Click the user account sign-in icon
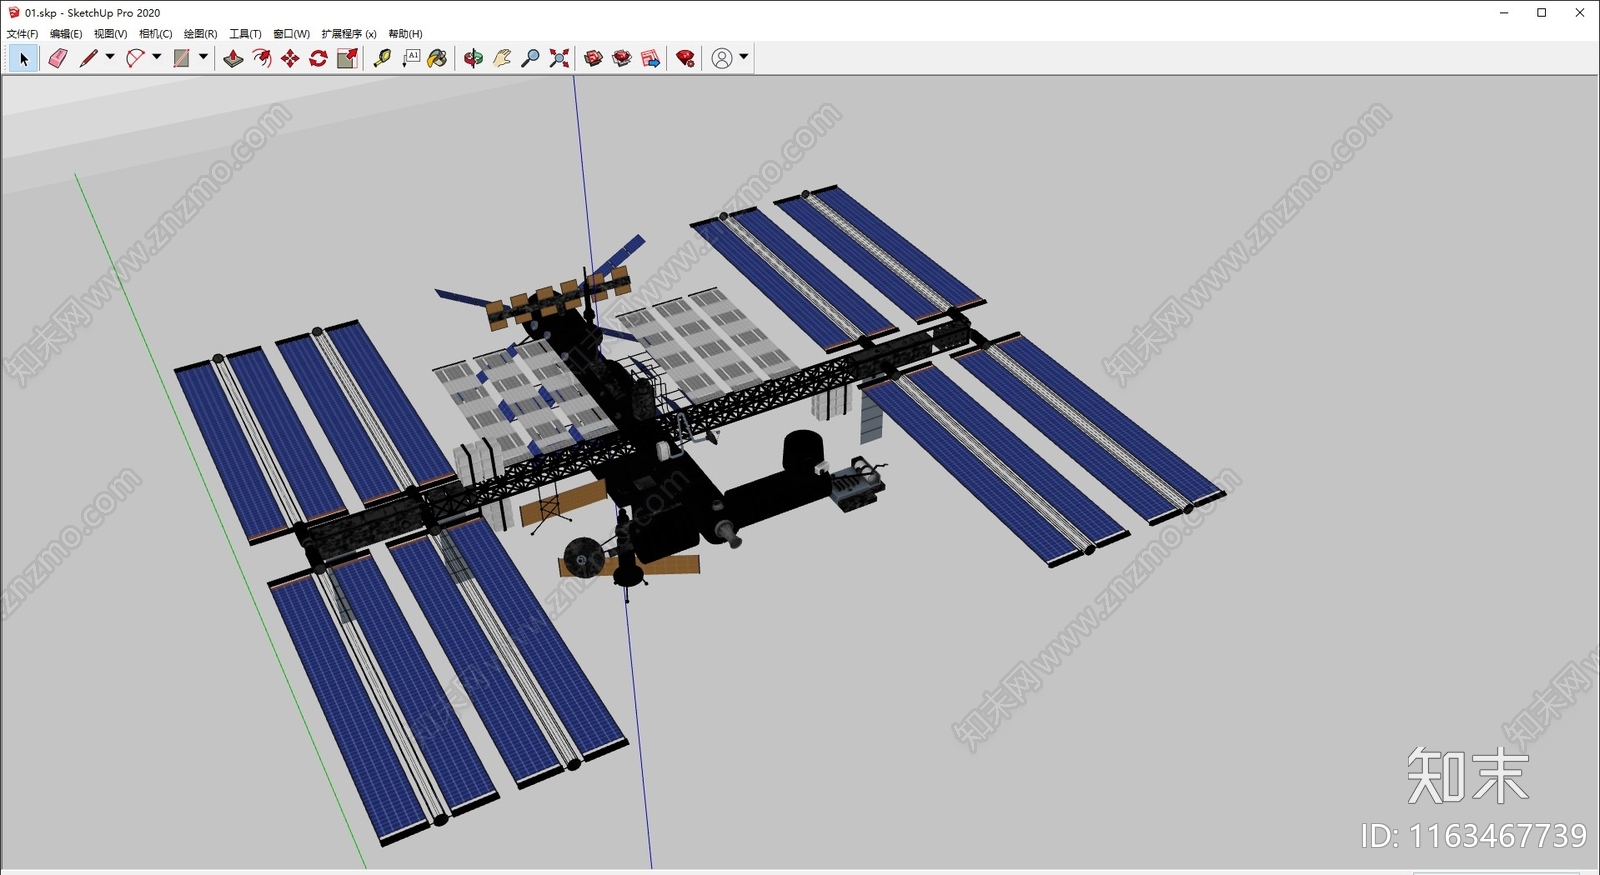1600x875 pixels. (x=721, y=59)
